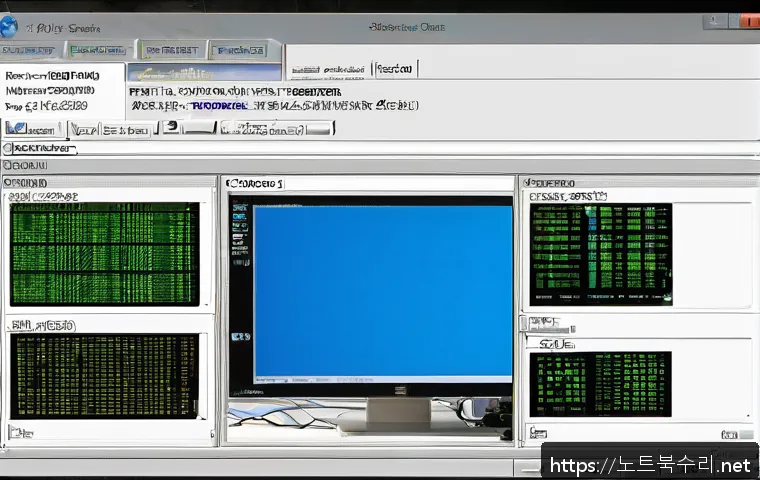The image size is (760, 480).
Task: Close the window with the red title-bar button
Action: [750, 21]
